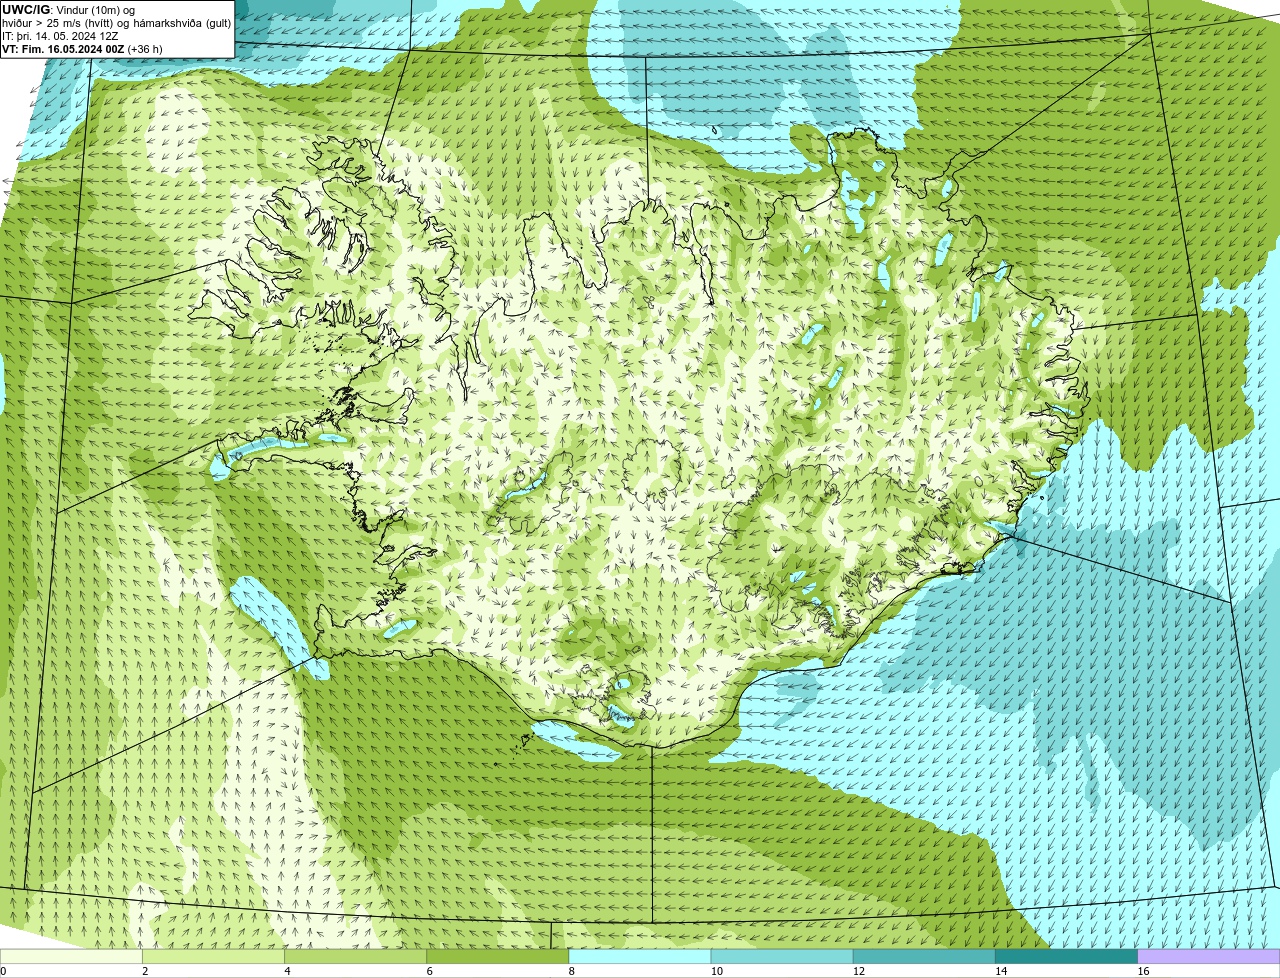Click the legend scale label '2'
1280x978 pixels.
[145, 971]
